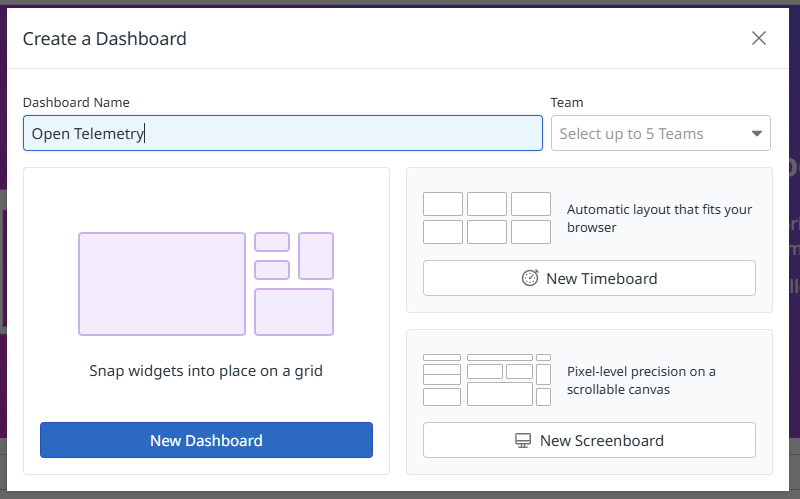Click the Create a Dashboard title
The width and height of the screenshot is (800, 499).
pos(105,39)
